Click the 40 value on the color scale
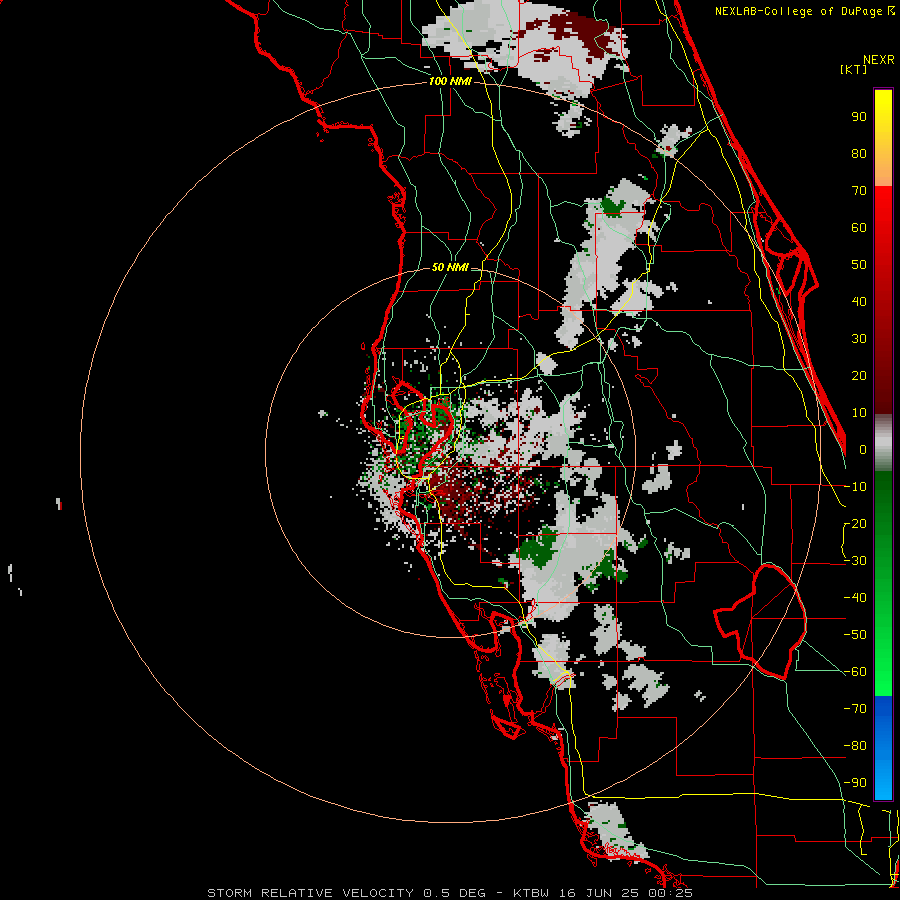Viewport: 900px width, 900px height. (859, 302)
